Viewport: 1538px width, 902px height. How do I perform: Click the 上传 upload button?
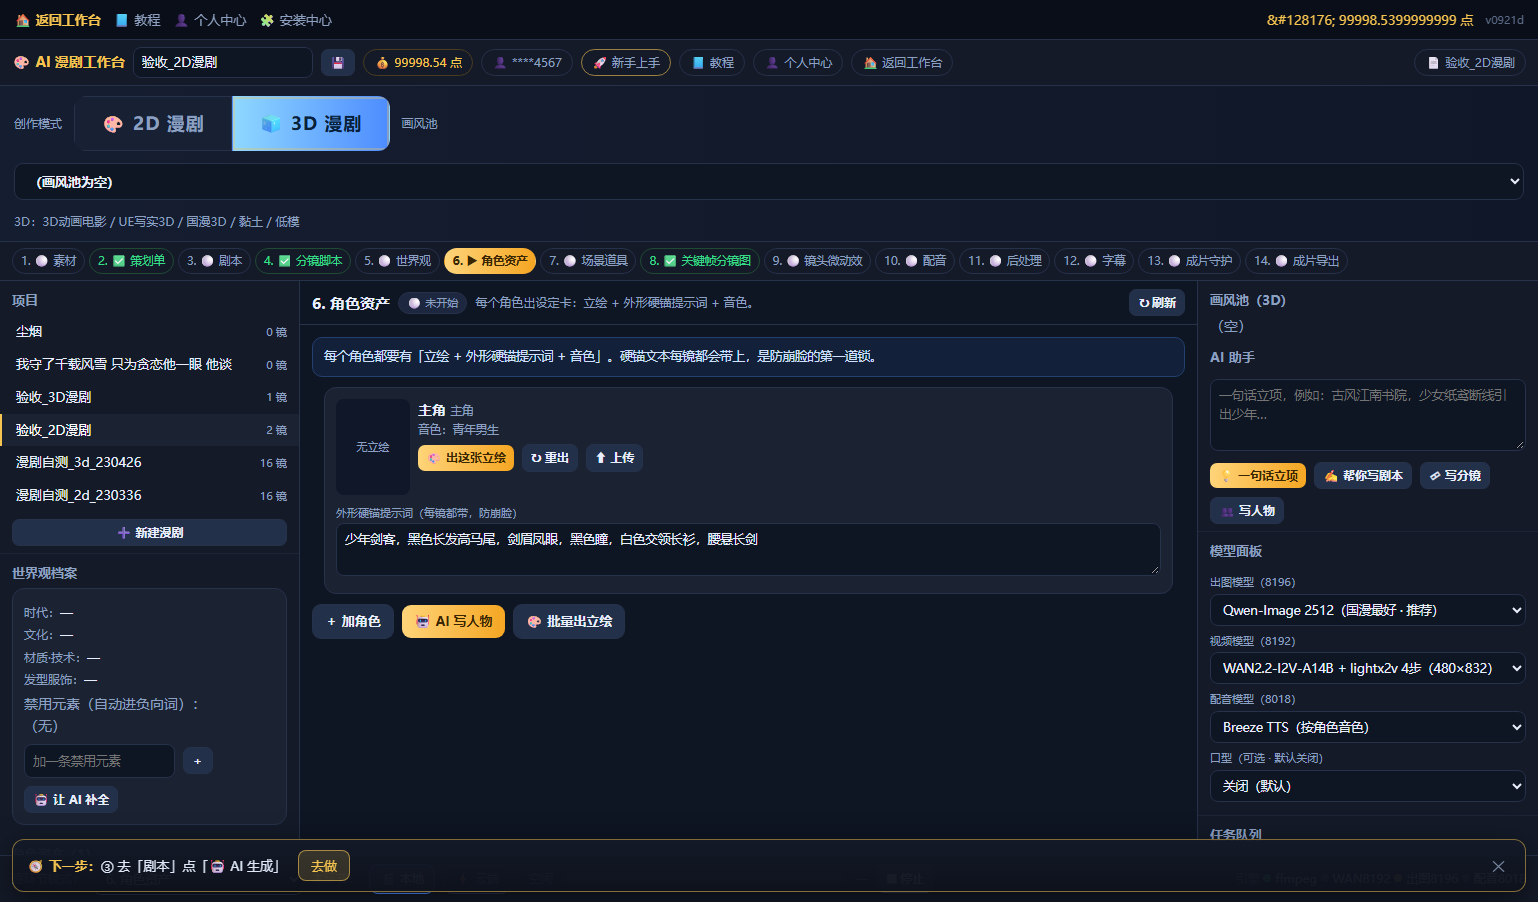pos(614,458)
